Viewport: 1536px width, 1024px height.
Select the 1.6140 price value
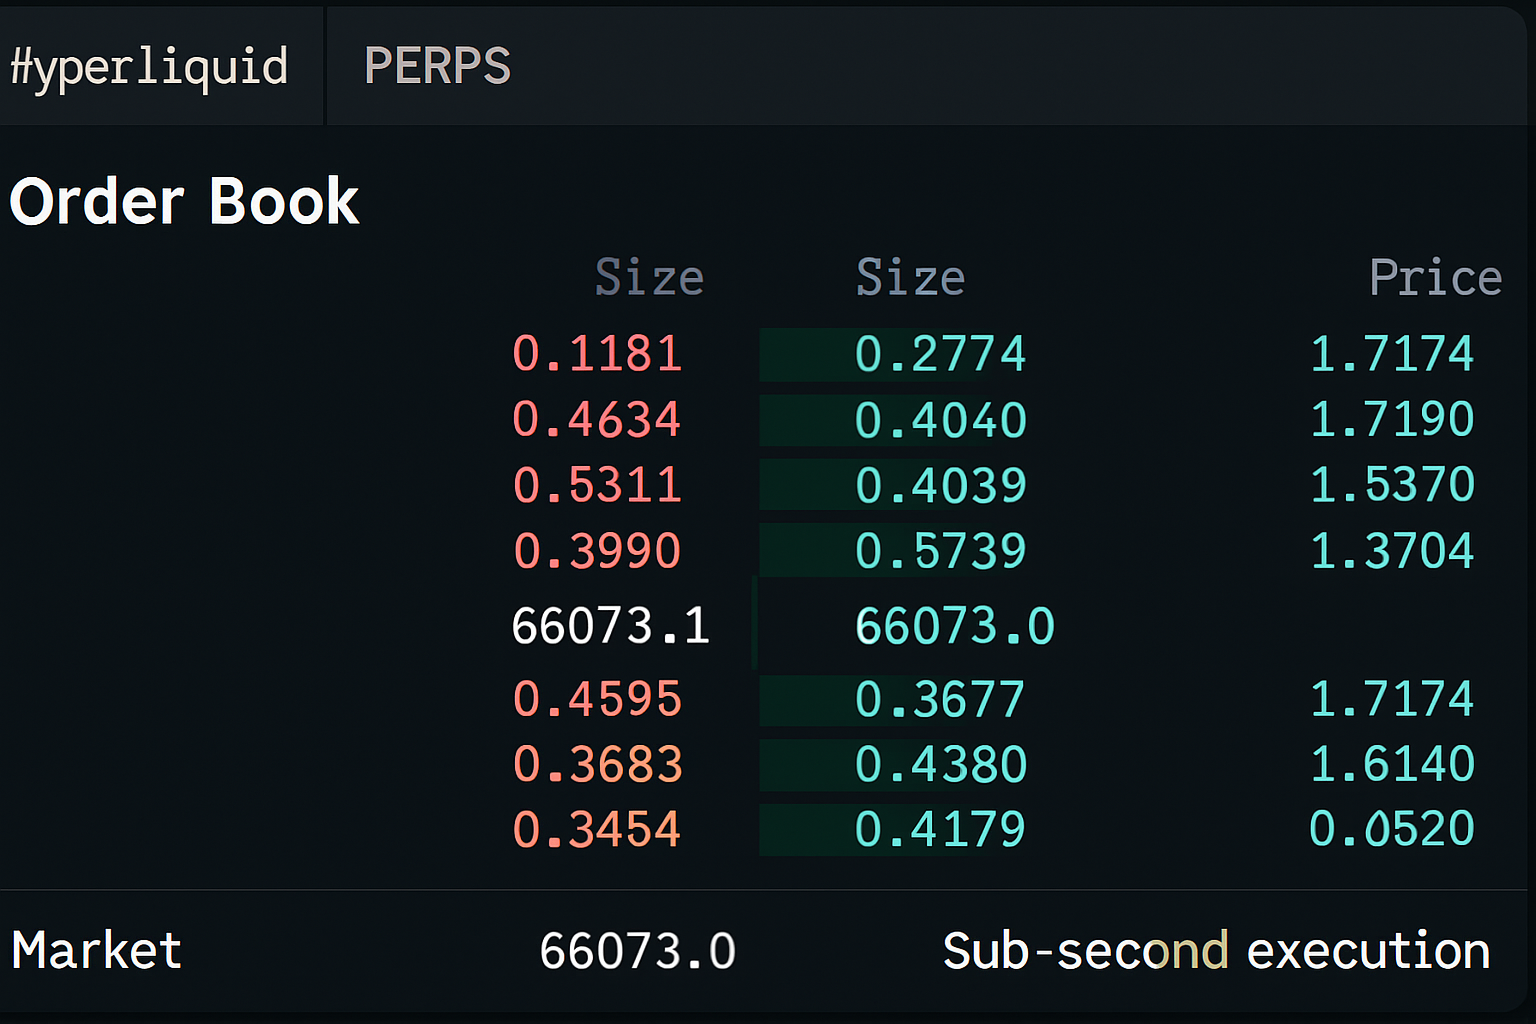[x=1391, y=765]
